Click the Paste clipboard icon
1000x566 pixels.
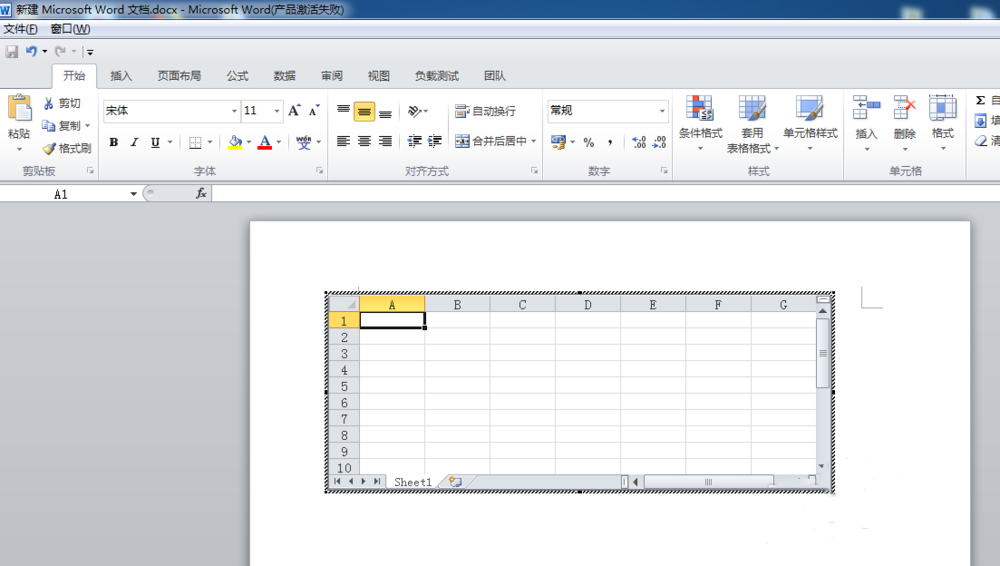[19, 108]
